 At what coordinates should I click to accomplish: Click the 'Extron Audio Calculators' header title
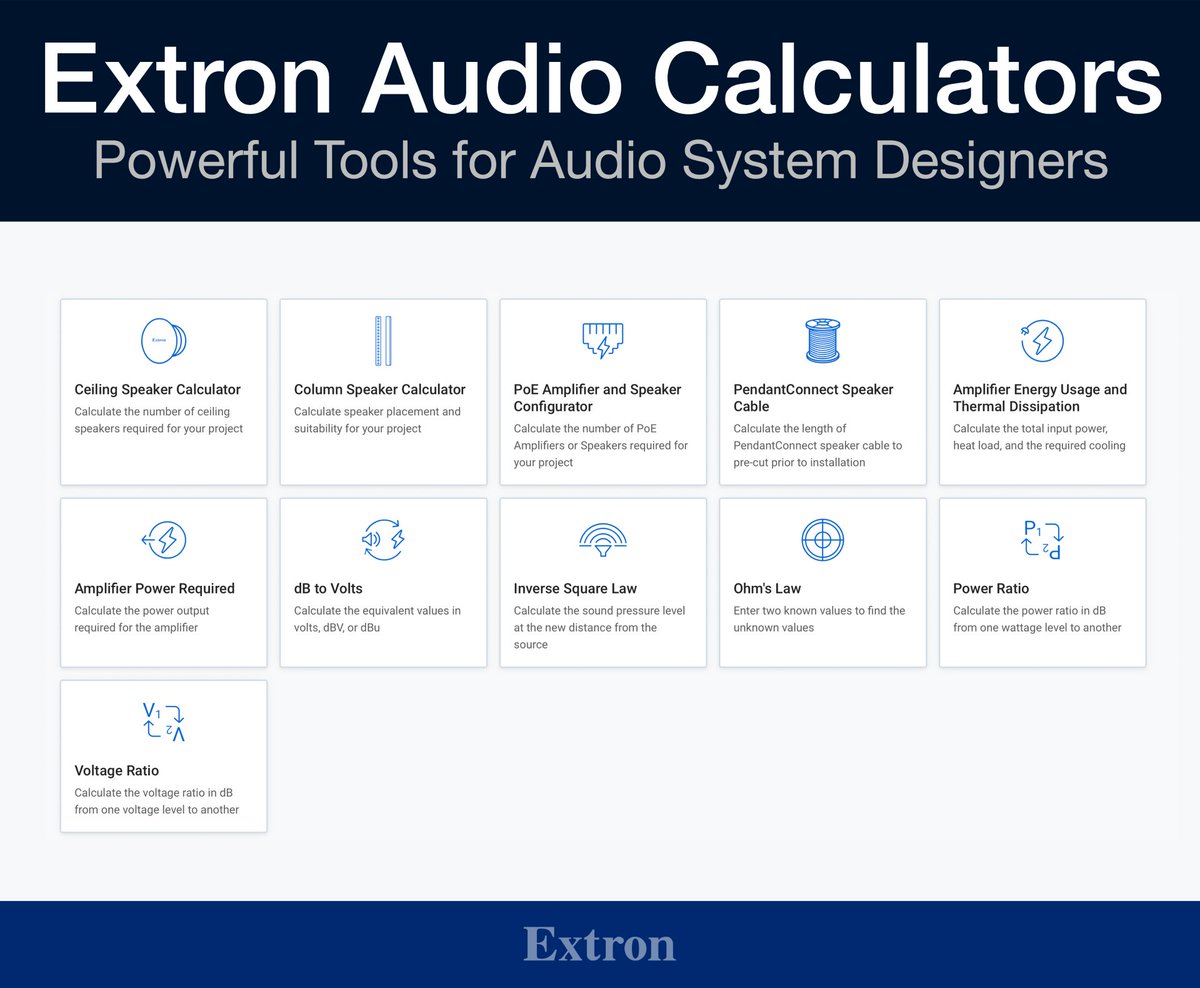pyautogui.click(x=601, y=77)
